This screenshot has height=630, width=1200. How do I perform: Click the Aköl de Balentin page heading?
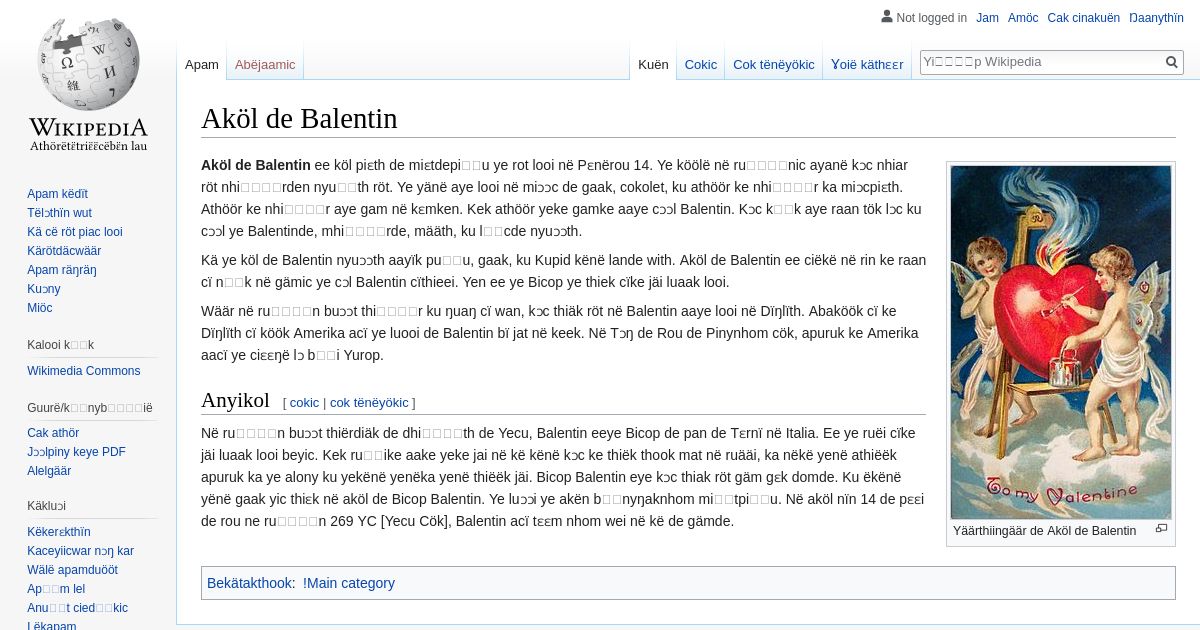tap(299, 119)
